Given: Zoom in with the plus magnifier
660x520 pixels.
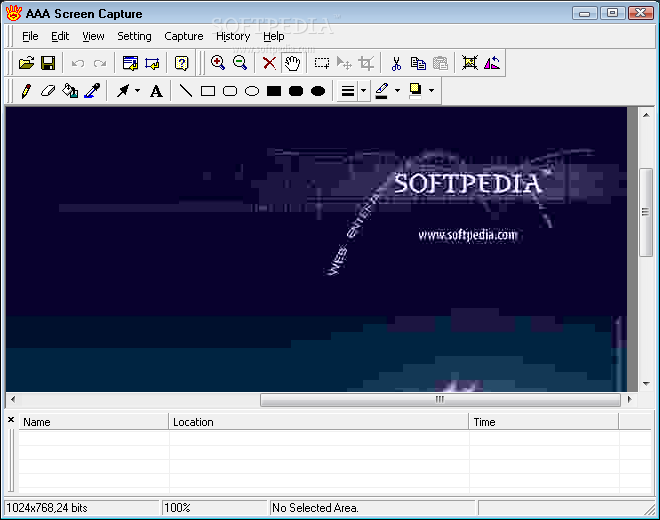Looking at the screenshot, I should click(218, 63).
